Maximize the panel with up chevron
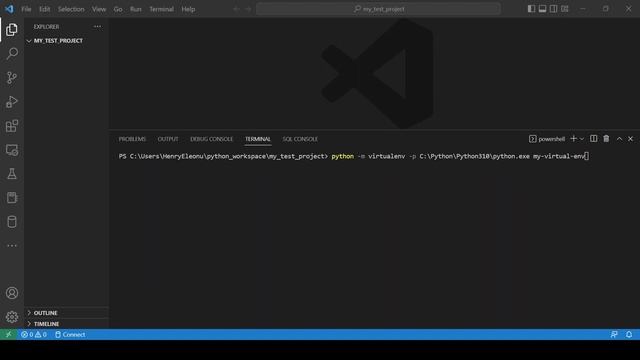 tap(619, 139)
